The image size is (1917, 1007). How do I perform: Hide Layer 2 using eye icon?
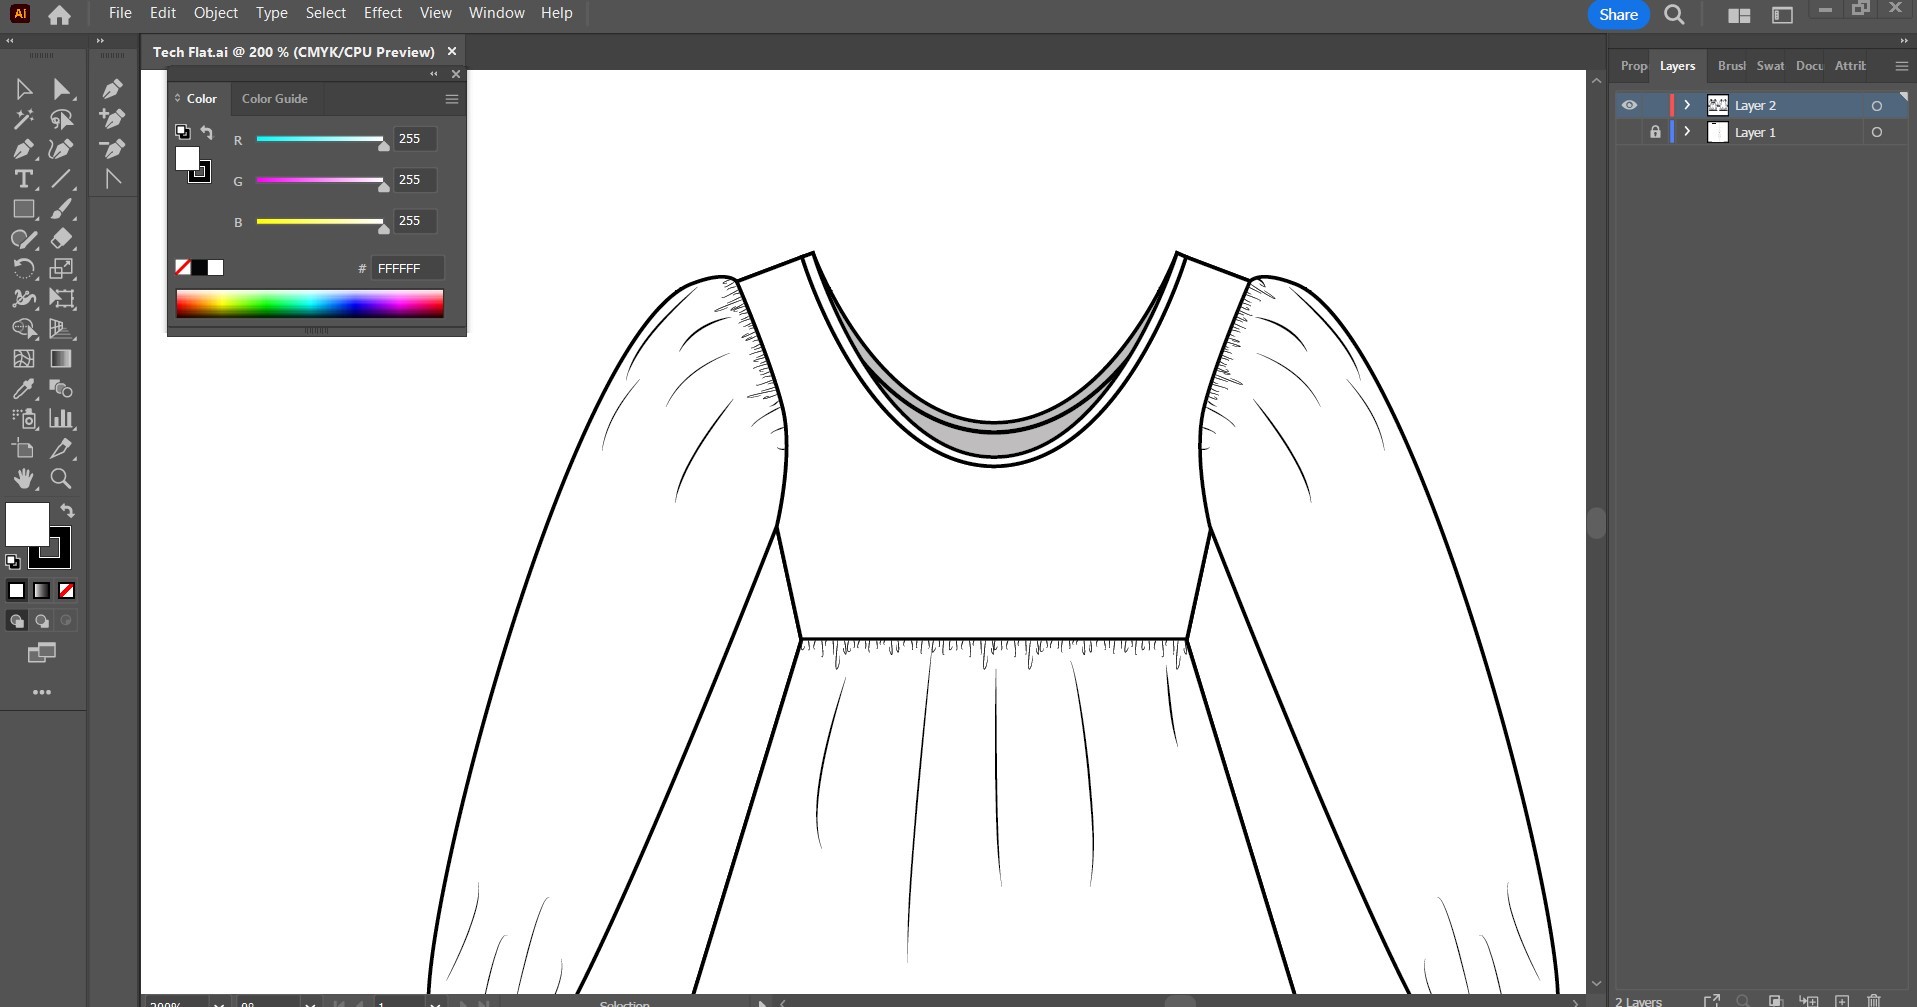[1629, 105]
